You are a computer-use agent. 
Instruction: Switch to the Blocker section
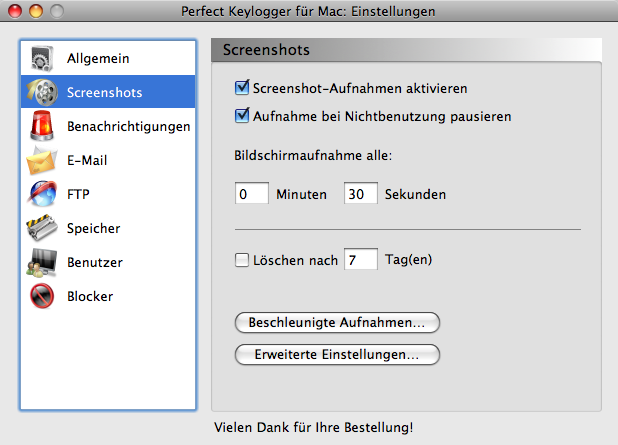pyautogui.click(x=108, y=296)
